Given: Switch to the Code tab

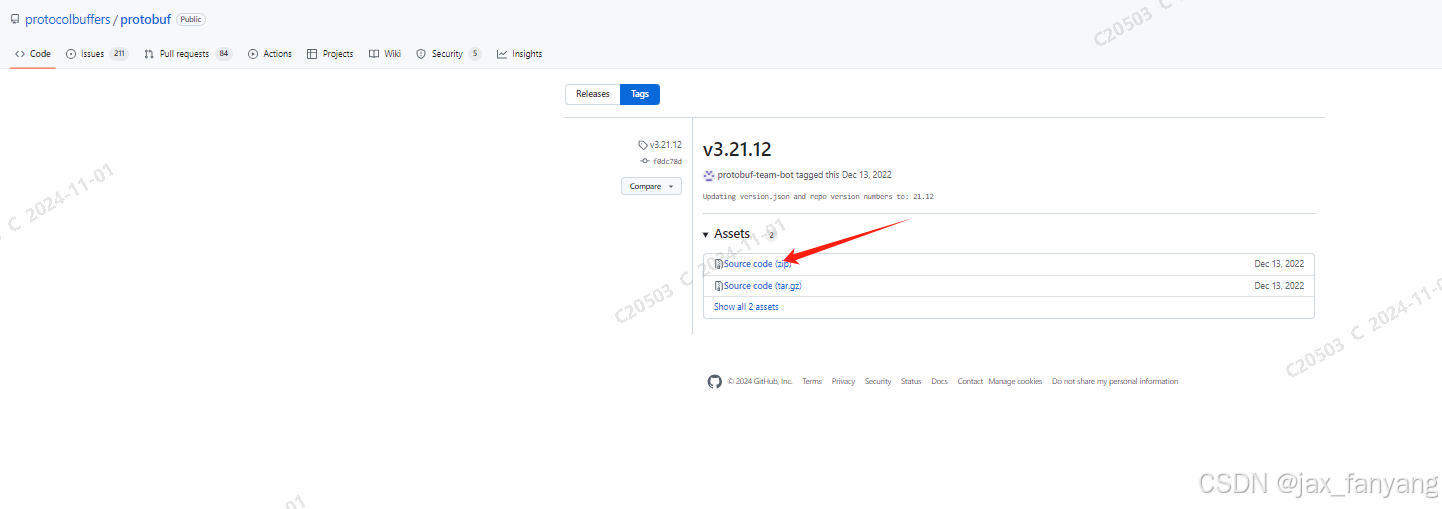Looking at the screenshot, I should pyautogui.click(x=33, y=54).
